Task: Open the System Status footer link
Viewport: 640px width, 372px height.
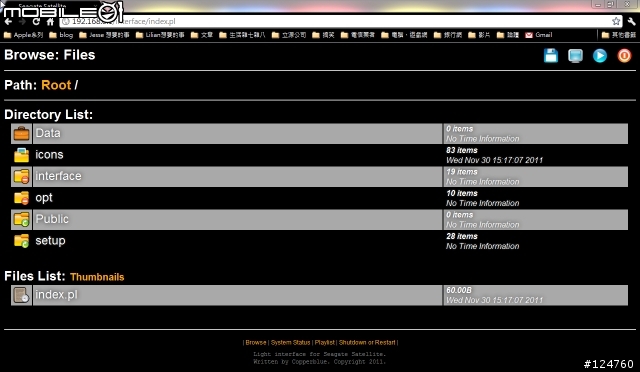Action: pyautogui.click(x=291, y=343)
